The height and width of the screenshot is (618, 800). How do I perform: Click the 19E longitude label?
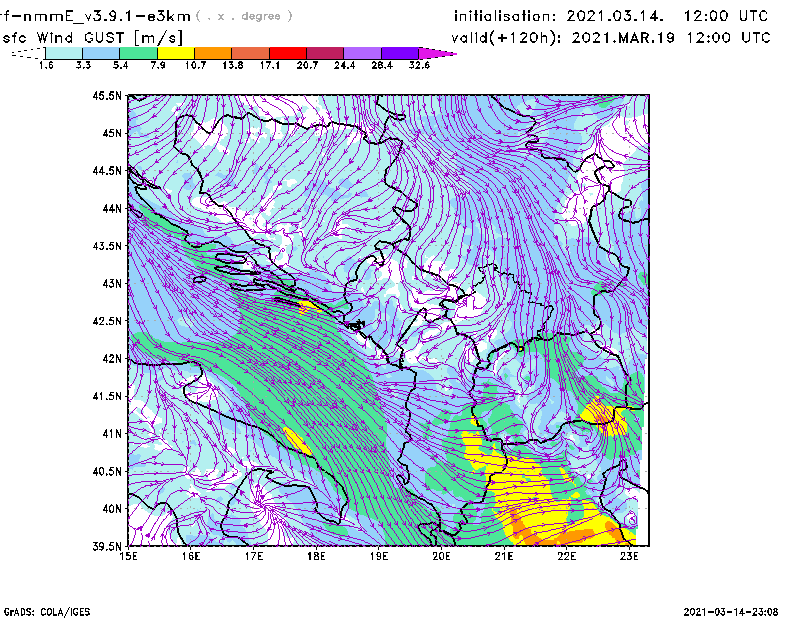point(379,556)
